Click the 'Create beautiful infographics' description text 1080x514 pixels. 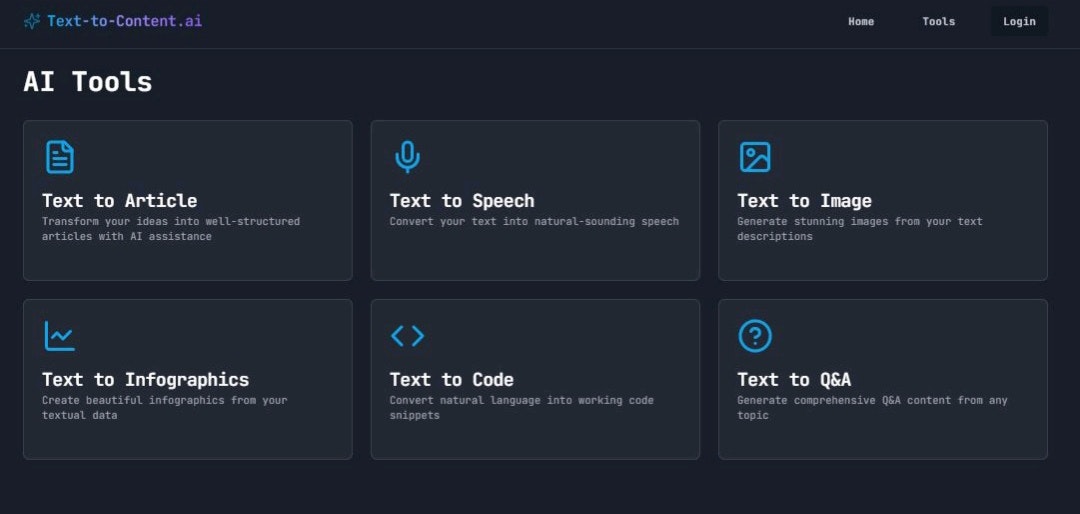164,407
